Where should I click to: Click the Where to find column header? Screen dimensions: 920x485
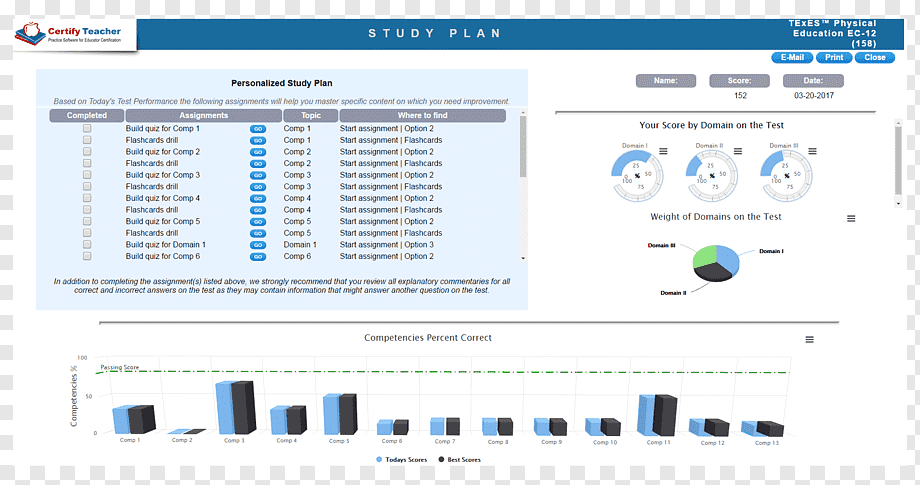[x=422, y=116]
